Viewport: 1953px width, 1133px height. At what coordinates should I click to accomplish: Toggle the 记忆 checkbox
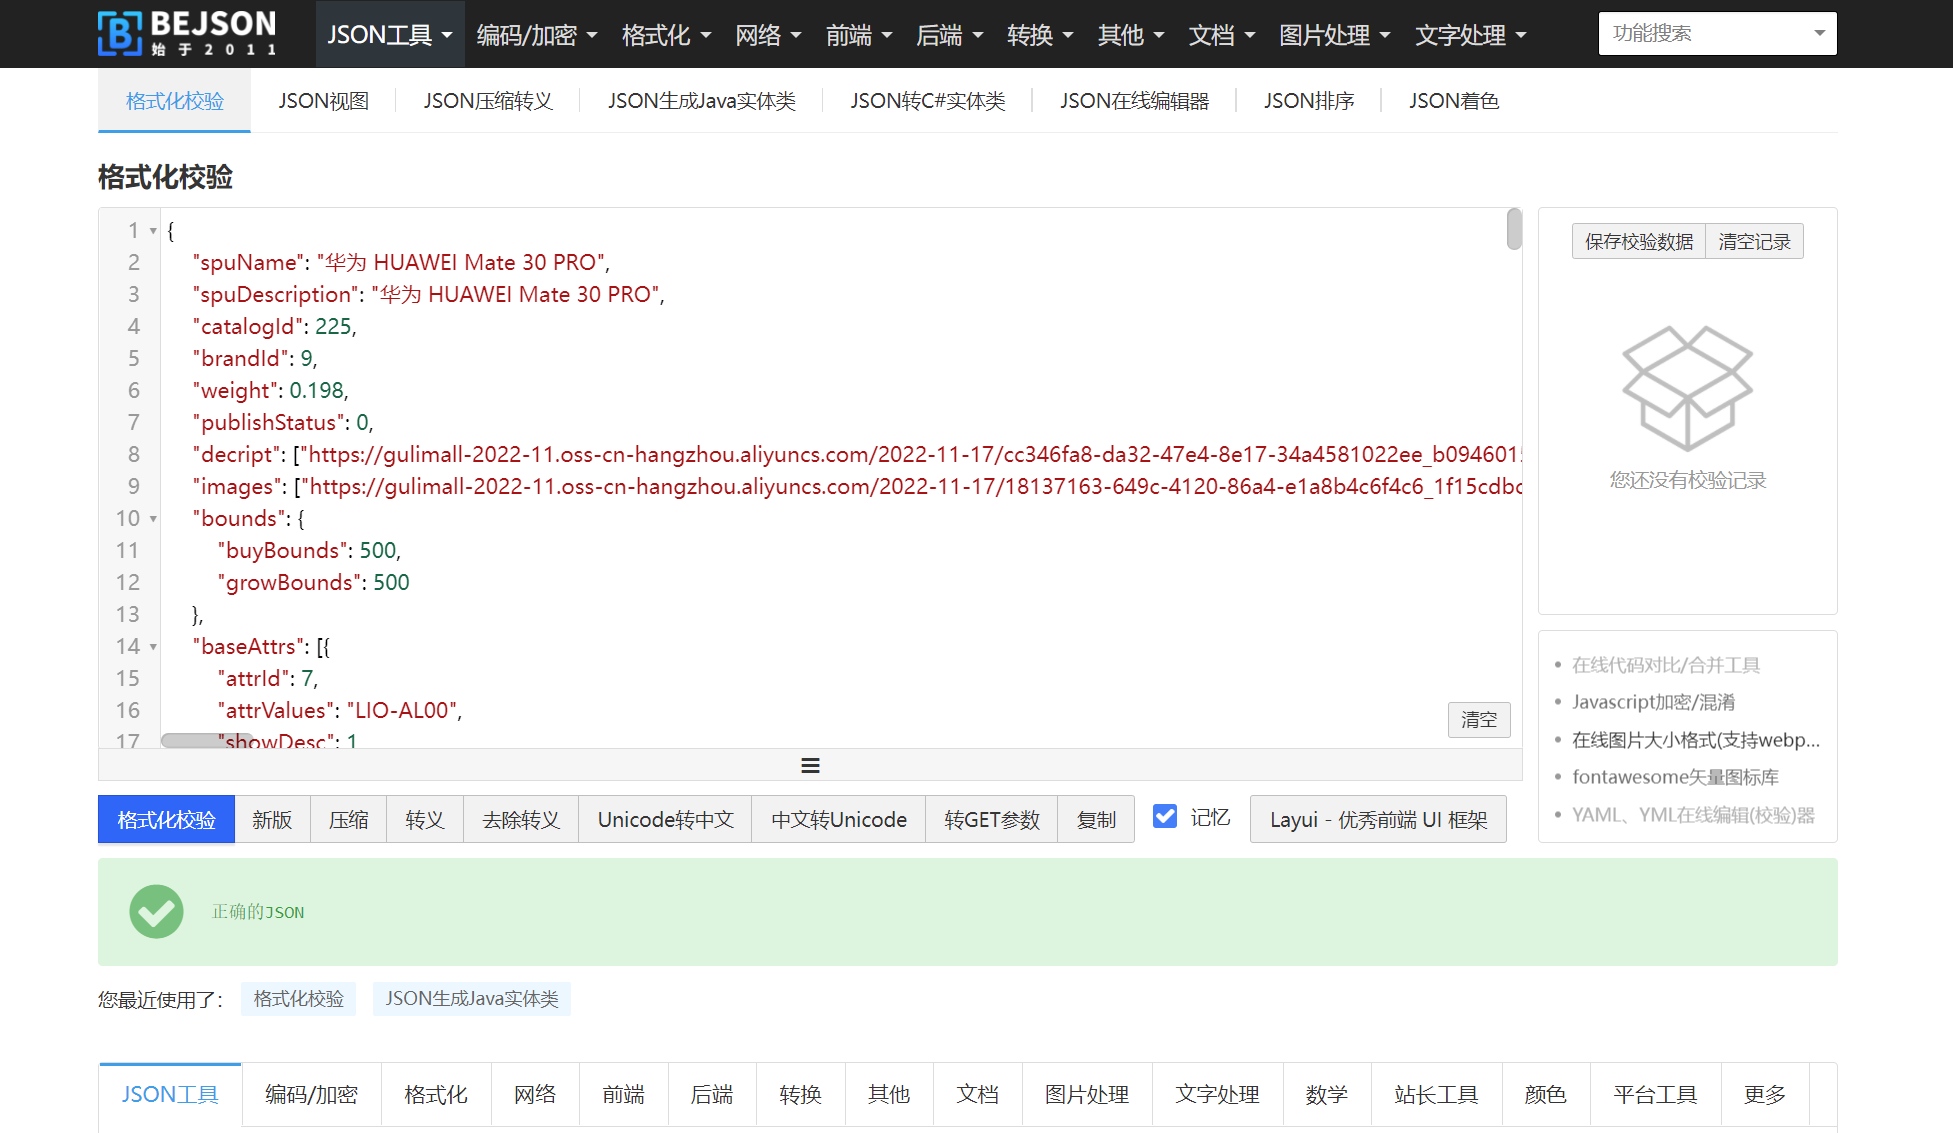pos(1165,817)
